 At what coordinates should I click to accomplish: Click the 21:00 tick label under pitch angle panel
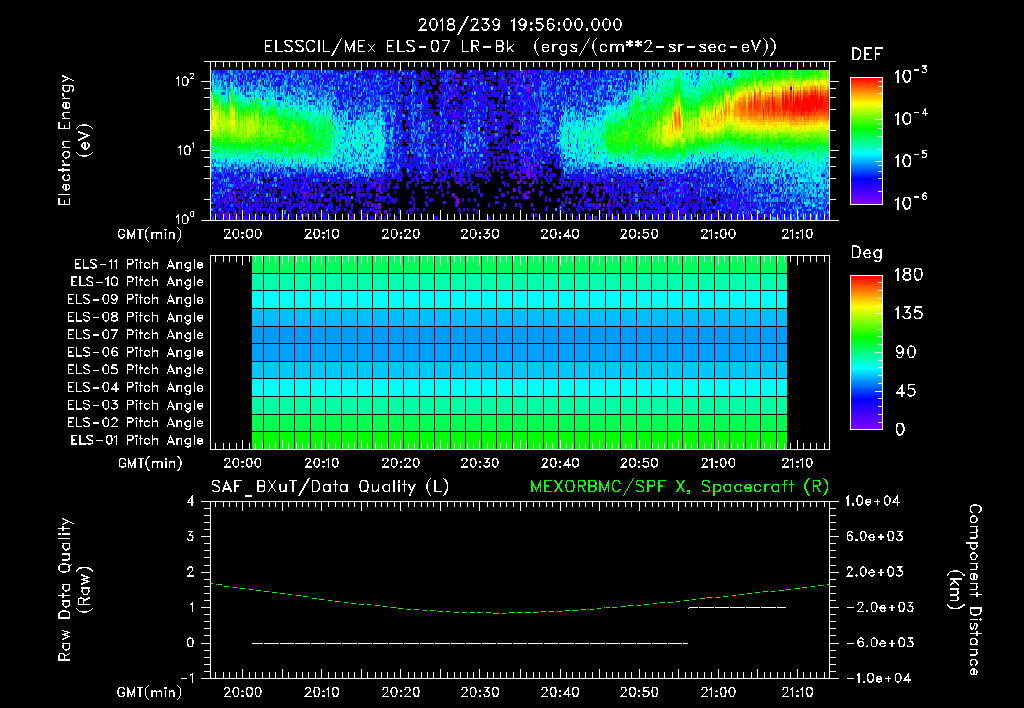[x=718, y=463]
